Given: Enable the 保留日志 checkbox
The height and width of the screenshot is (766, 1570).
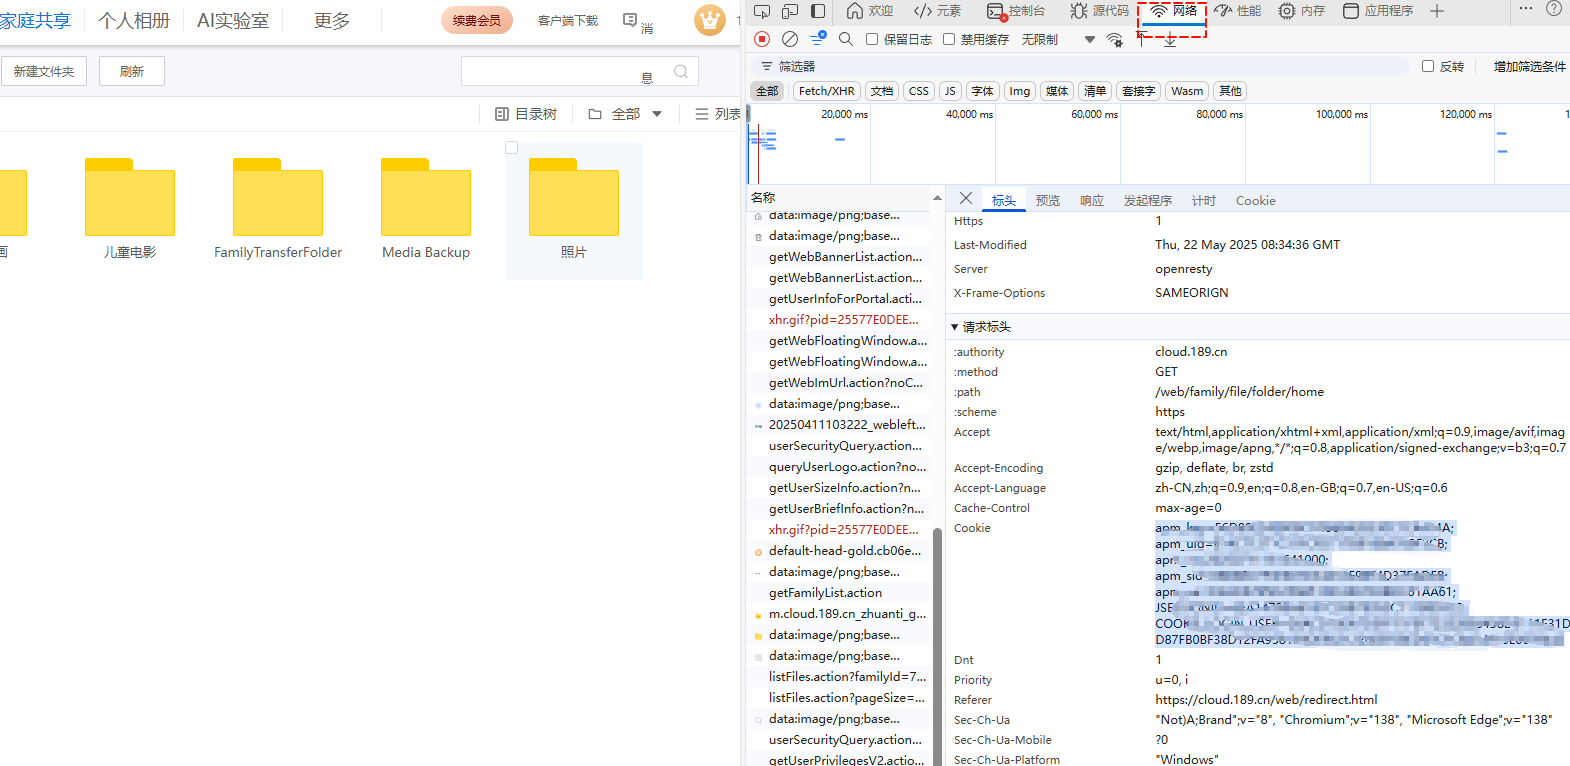Looking at the screenshot, I should click(872, 39).
